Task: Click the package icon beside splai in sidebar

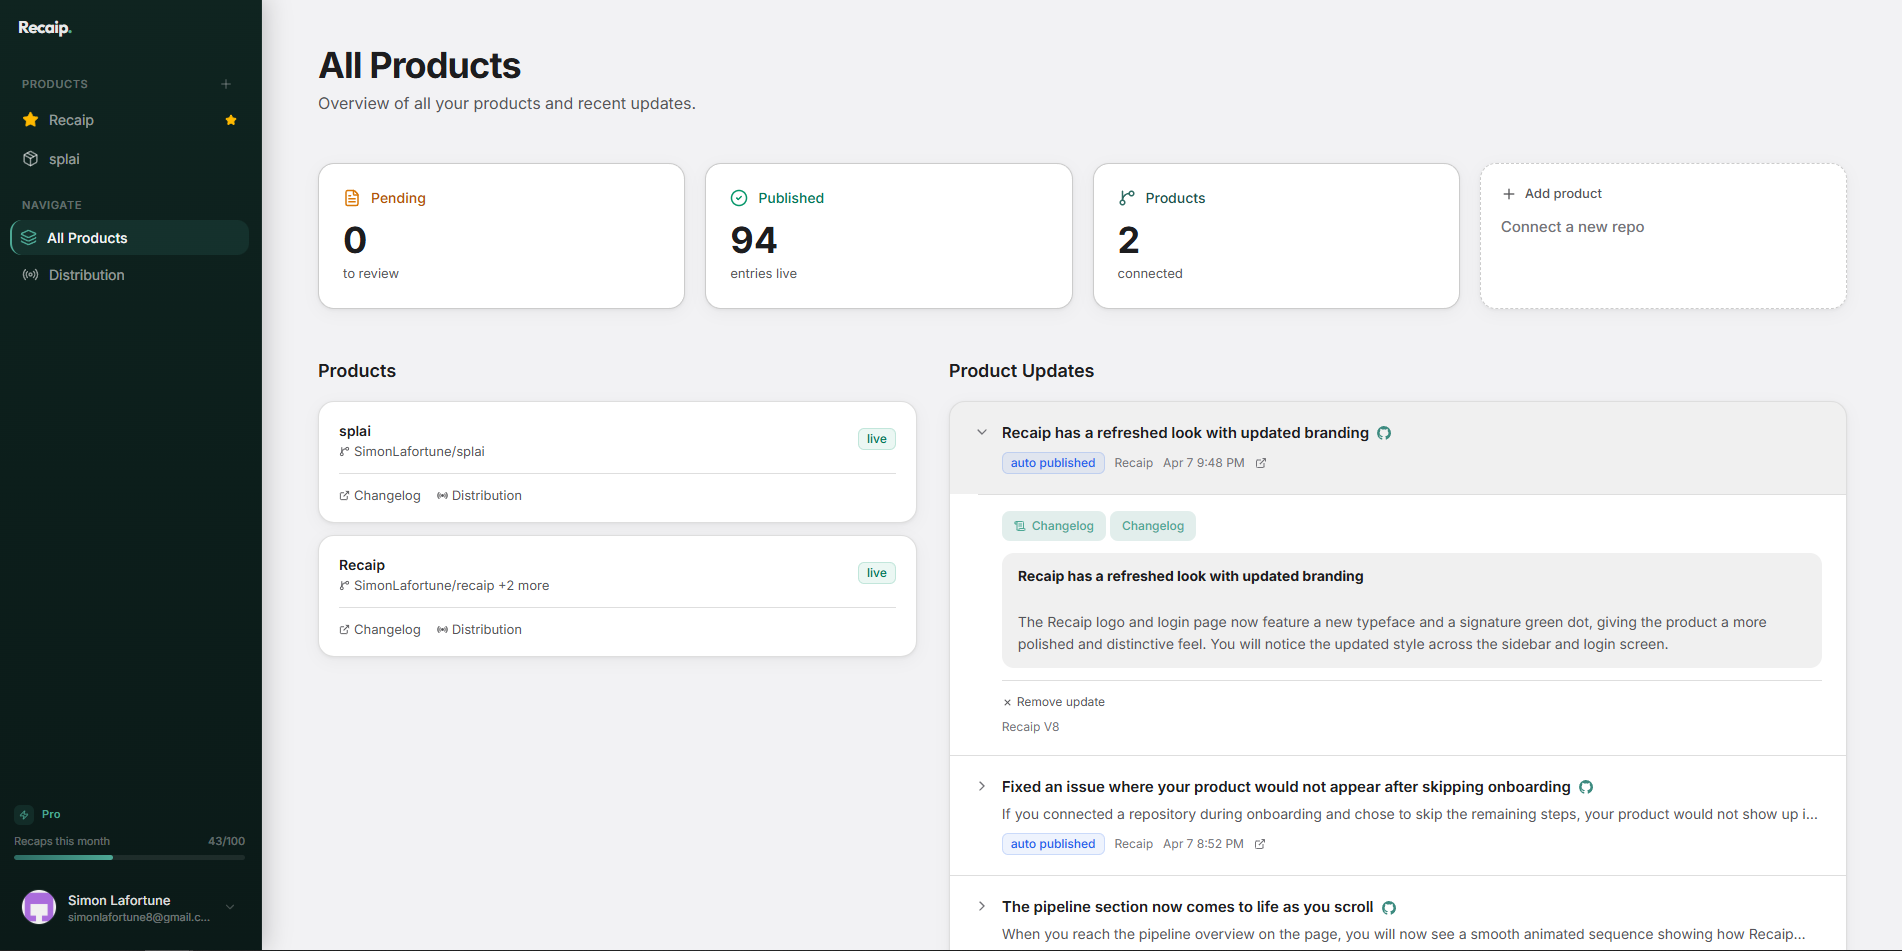Action: (30, 158)
